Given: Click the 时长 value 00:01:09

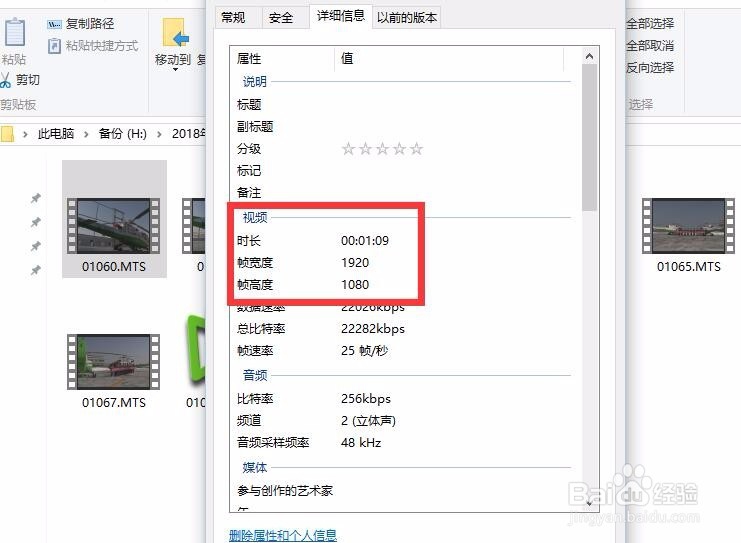Looking at the screenshot, I should pyautogui.click(x=365, y=241).
